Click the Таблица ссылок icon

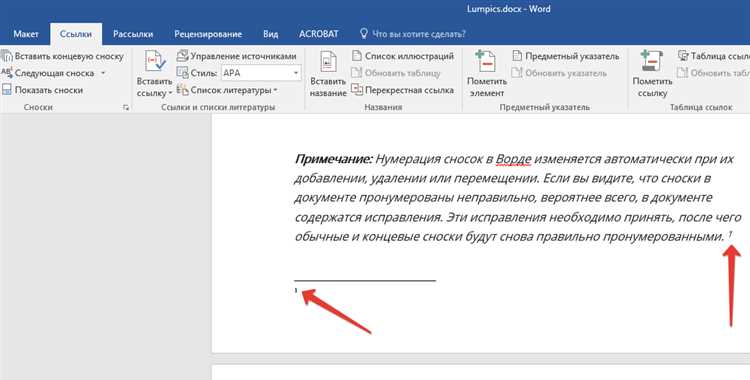(683, 56)
